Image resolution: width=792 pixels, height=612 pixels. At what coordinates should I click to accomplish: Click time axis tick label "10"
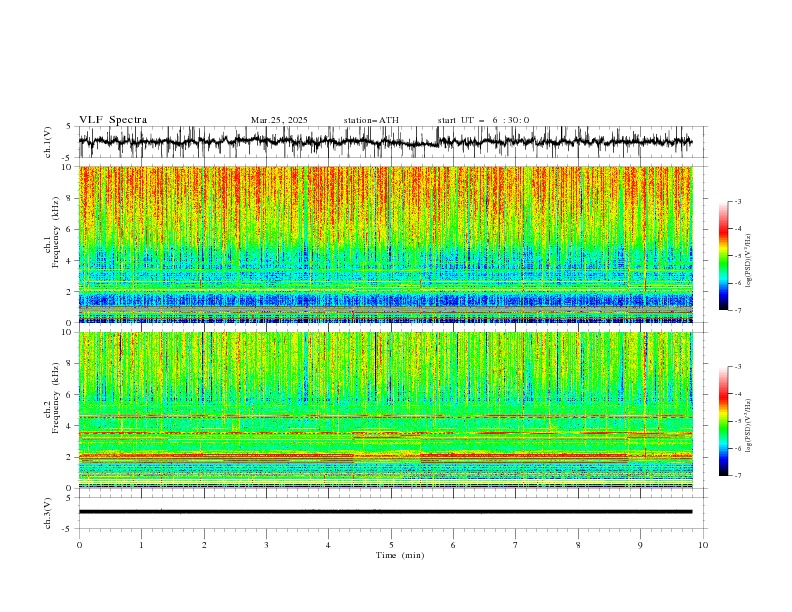pyautogui.click(x=703, y=545)
